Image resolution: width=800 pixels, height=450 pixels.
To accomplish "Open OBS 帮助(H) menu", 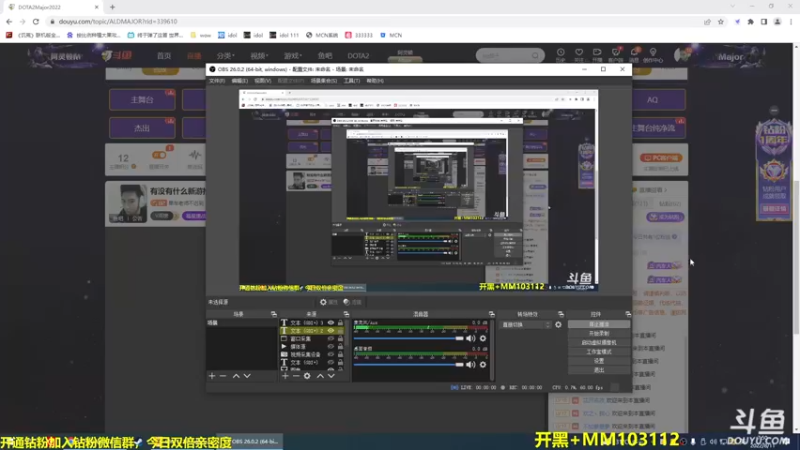I will point(375,81).
